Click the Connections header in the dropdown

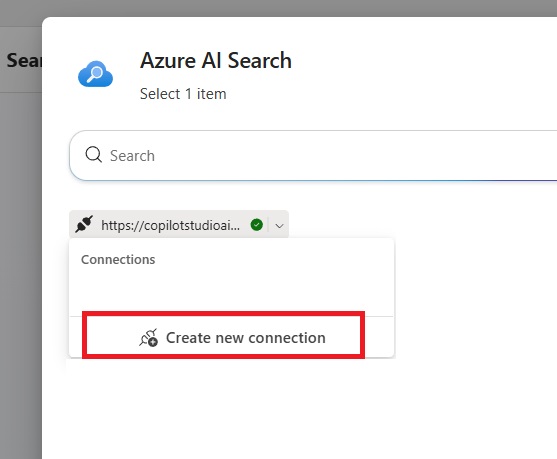tap(118, 259)
